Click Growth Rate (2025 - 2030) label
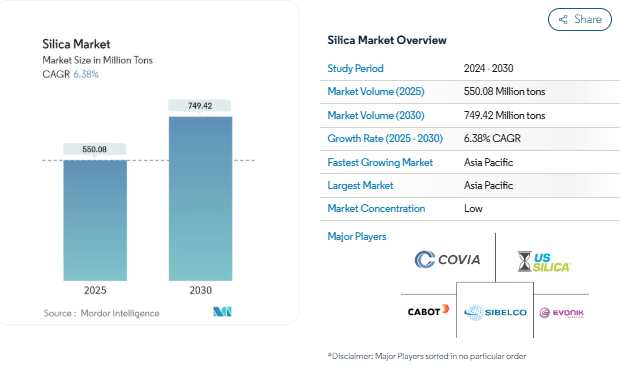Screen dimensions: 621x387 click(x=385, y=138)
